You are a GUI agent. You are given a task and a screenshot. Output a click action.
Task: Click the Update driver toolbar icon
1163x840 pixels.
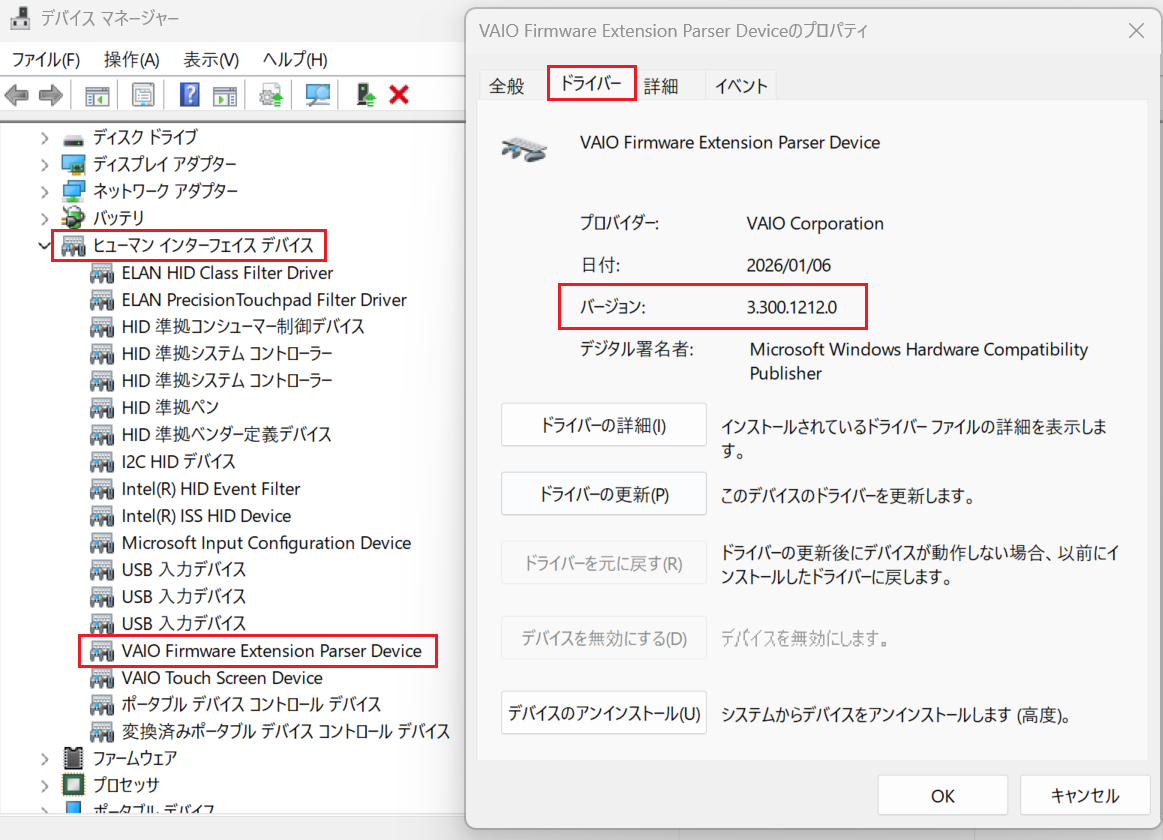pos(271,95)
